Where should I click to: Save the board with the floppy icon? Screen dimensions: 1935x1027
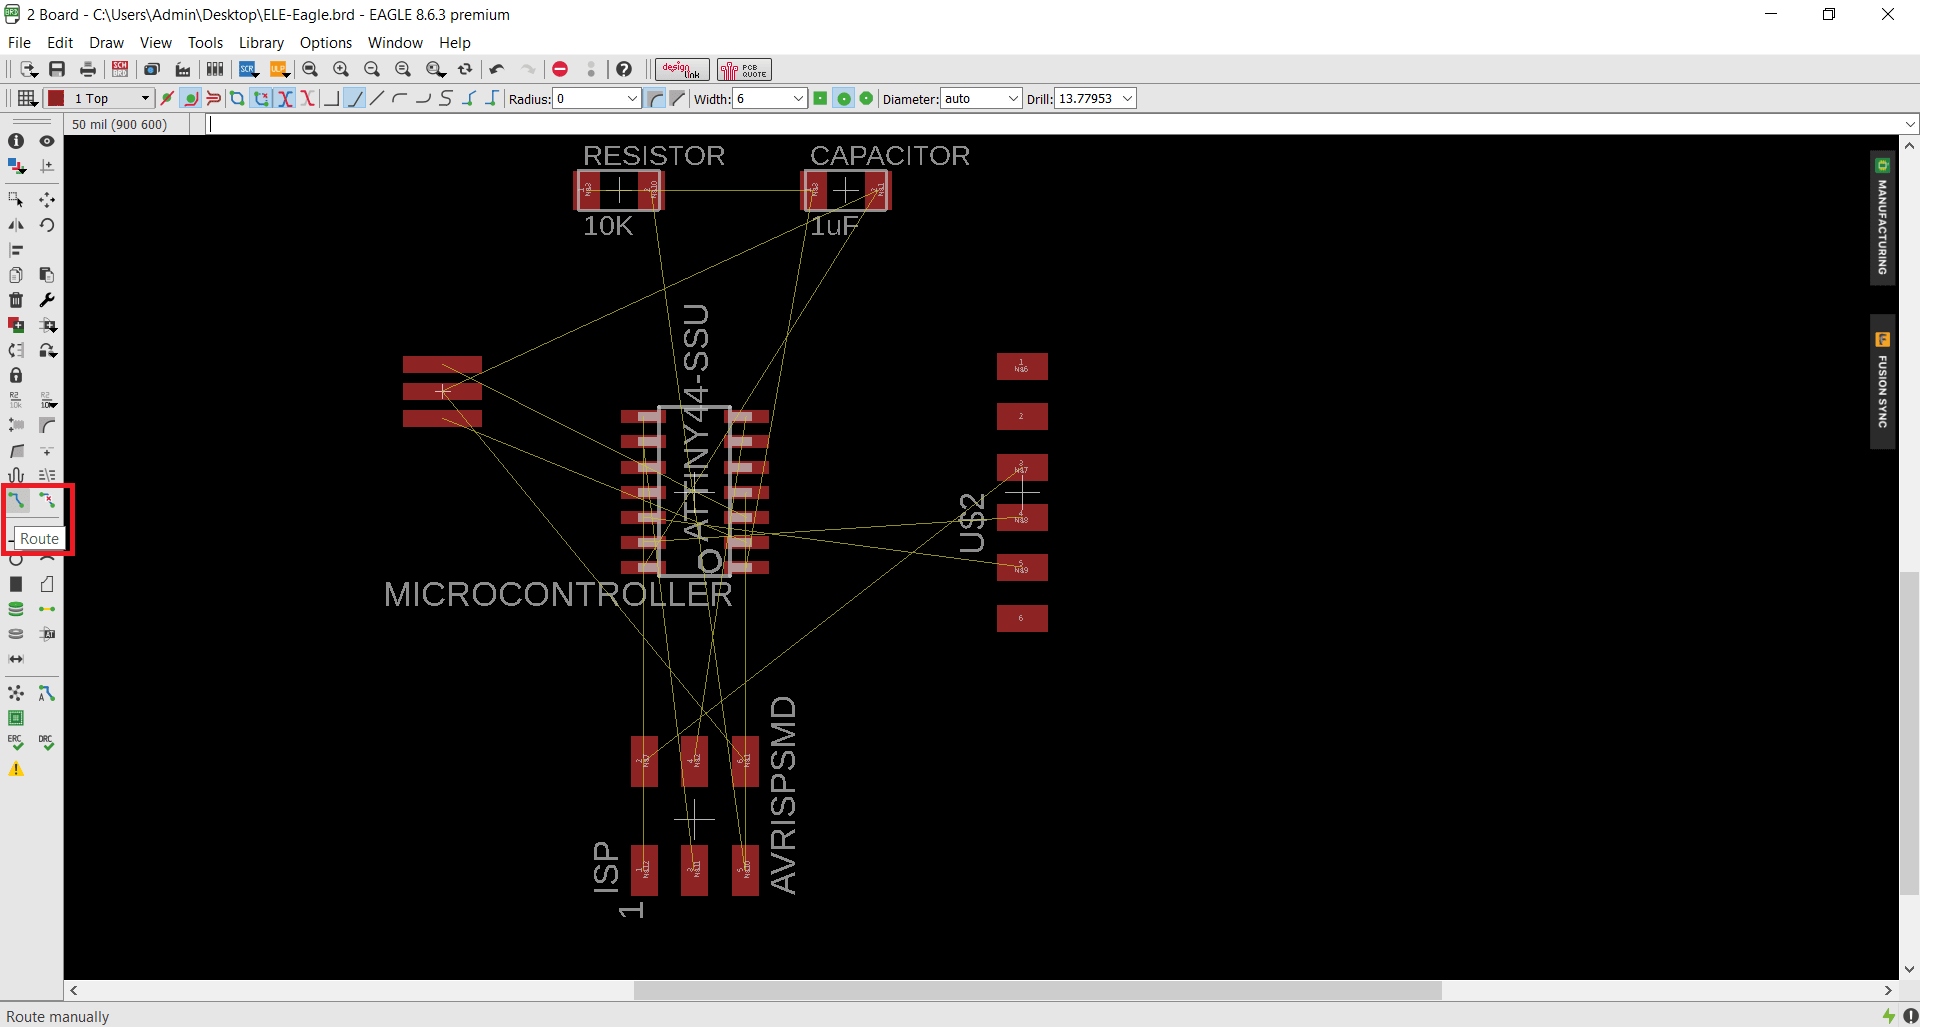(x=57, y=69)
